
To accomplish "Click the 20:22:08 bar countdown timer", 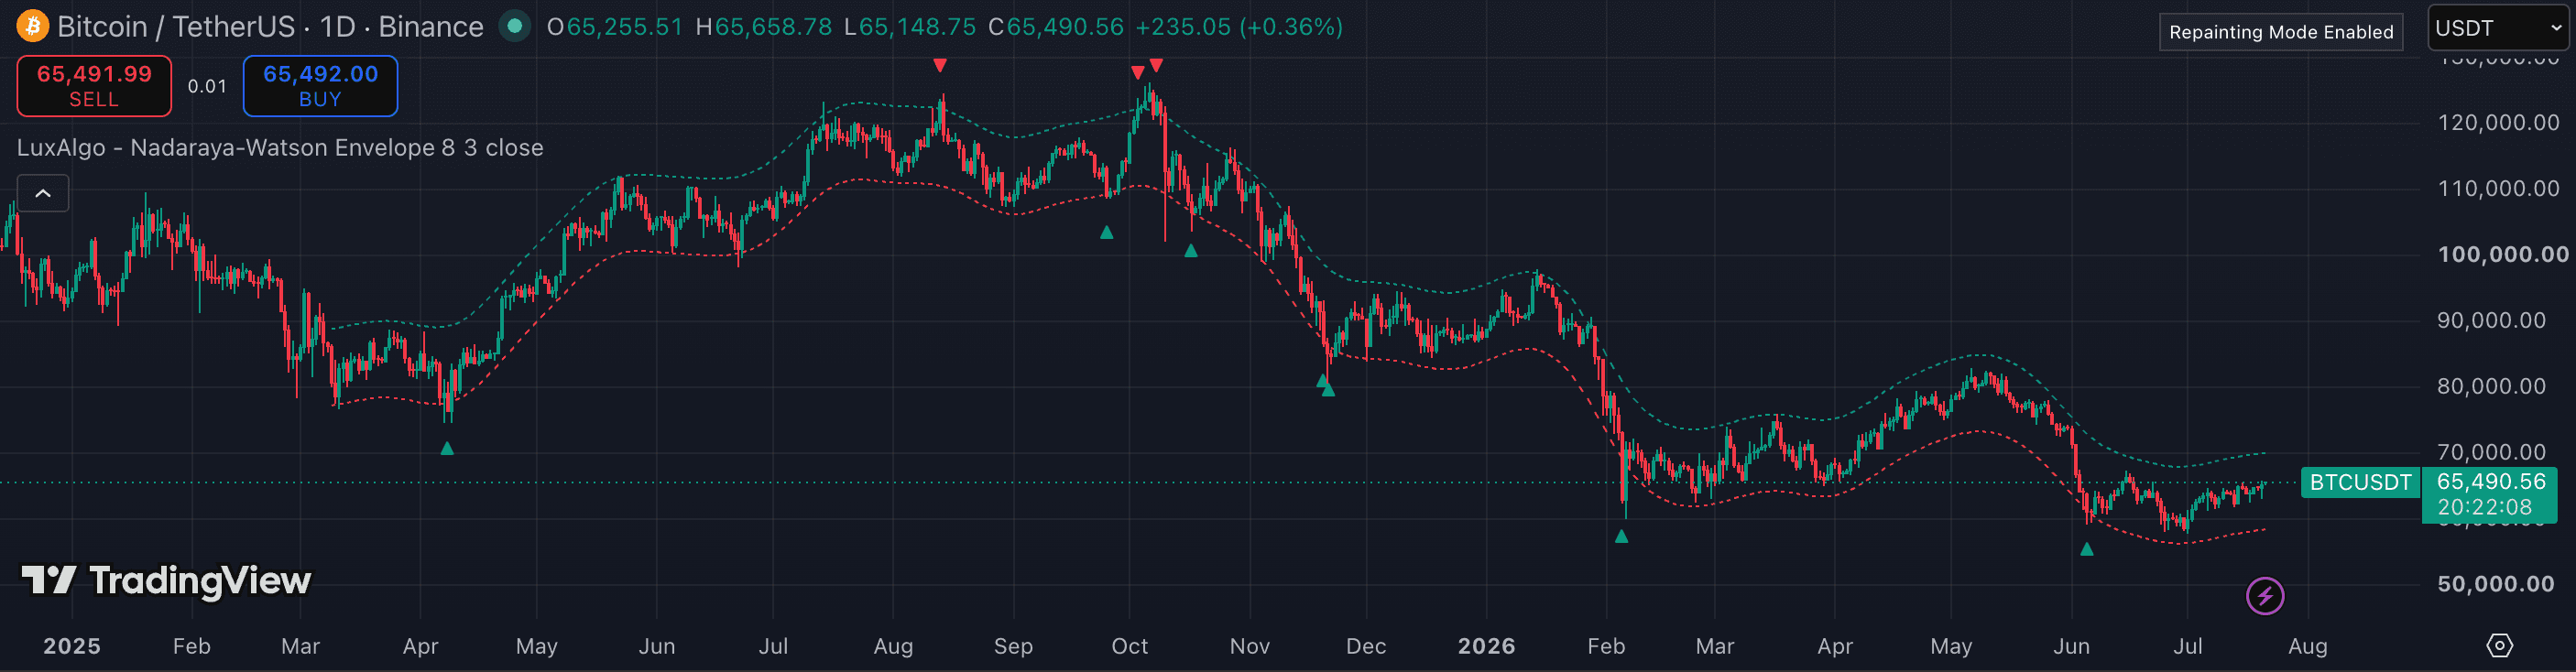I will click(x=2484, y=507).
